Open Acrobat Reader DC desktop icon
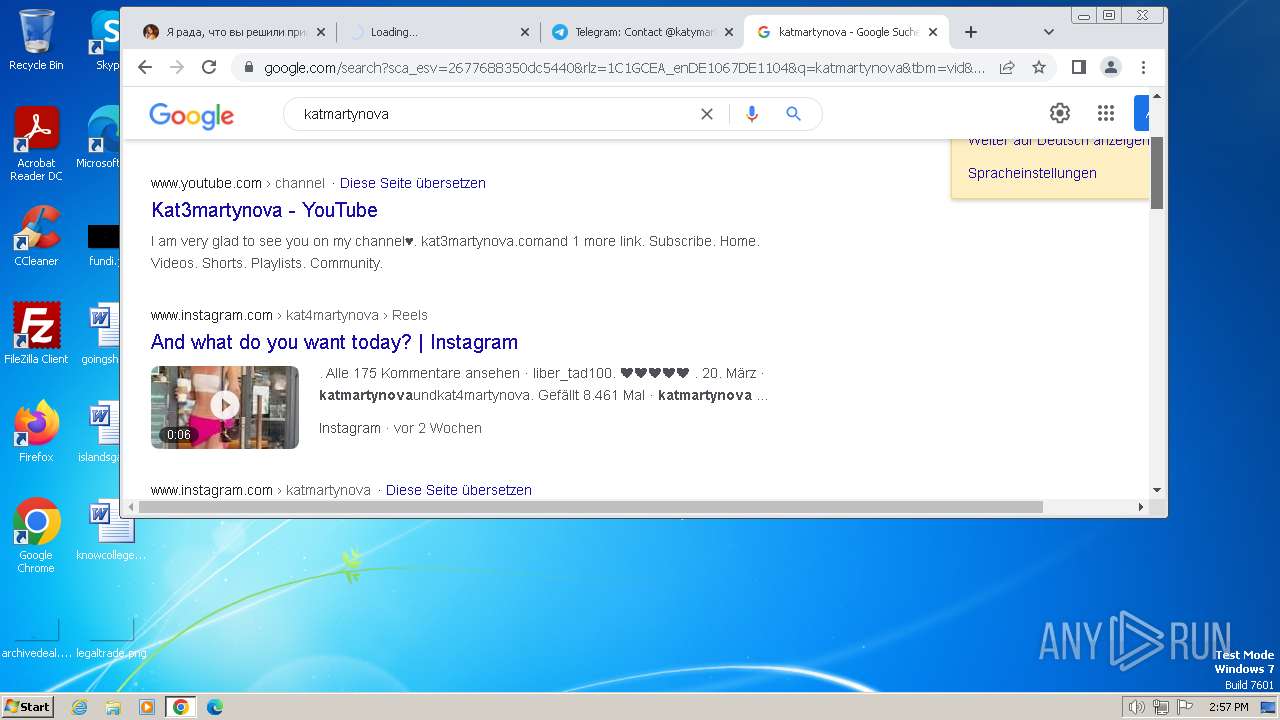The image size is (1280, 720). [x=36, y=145]
